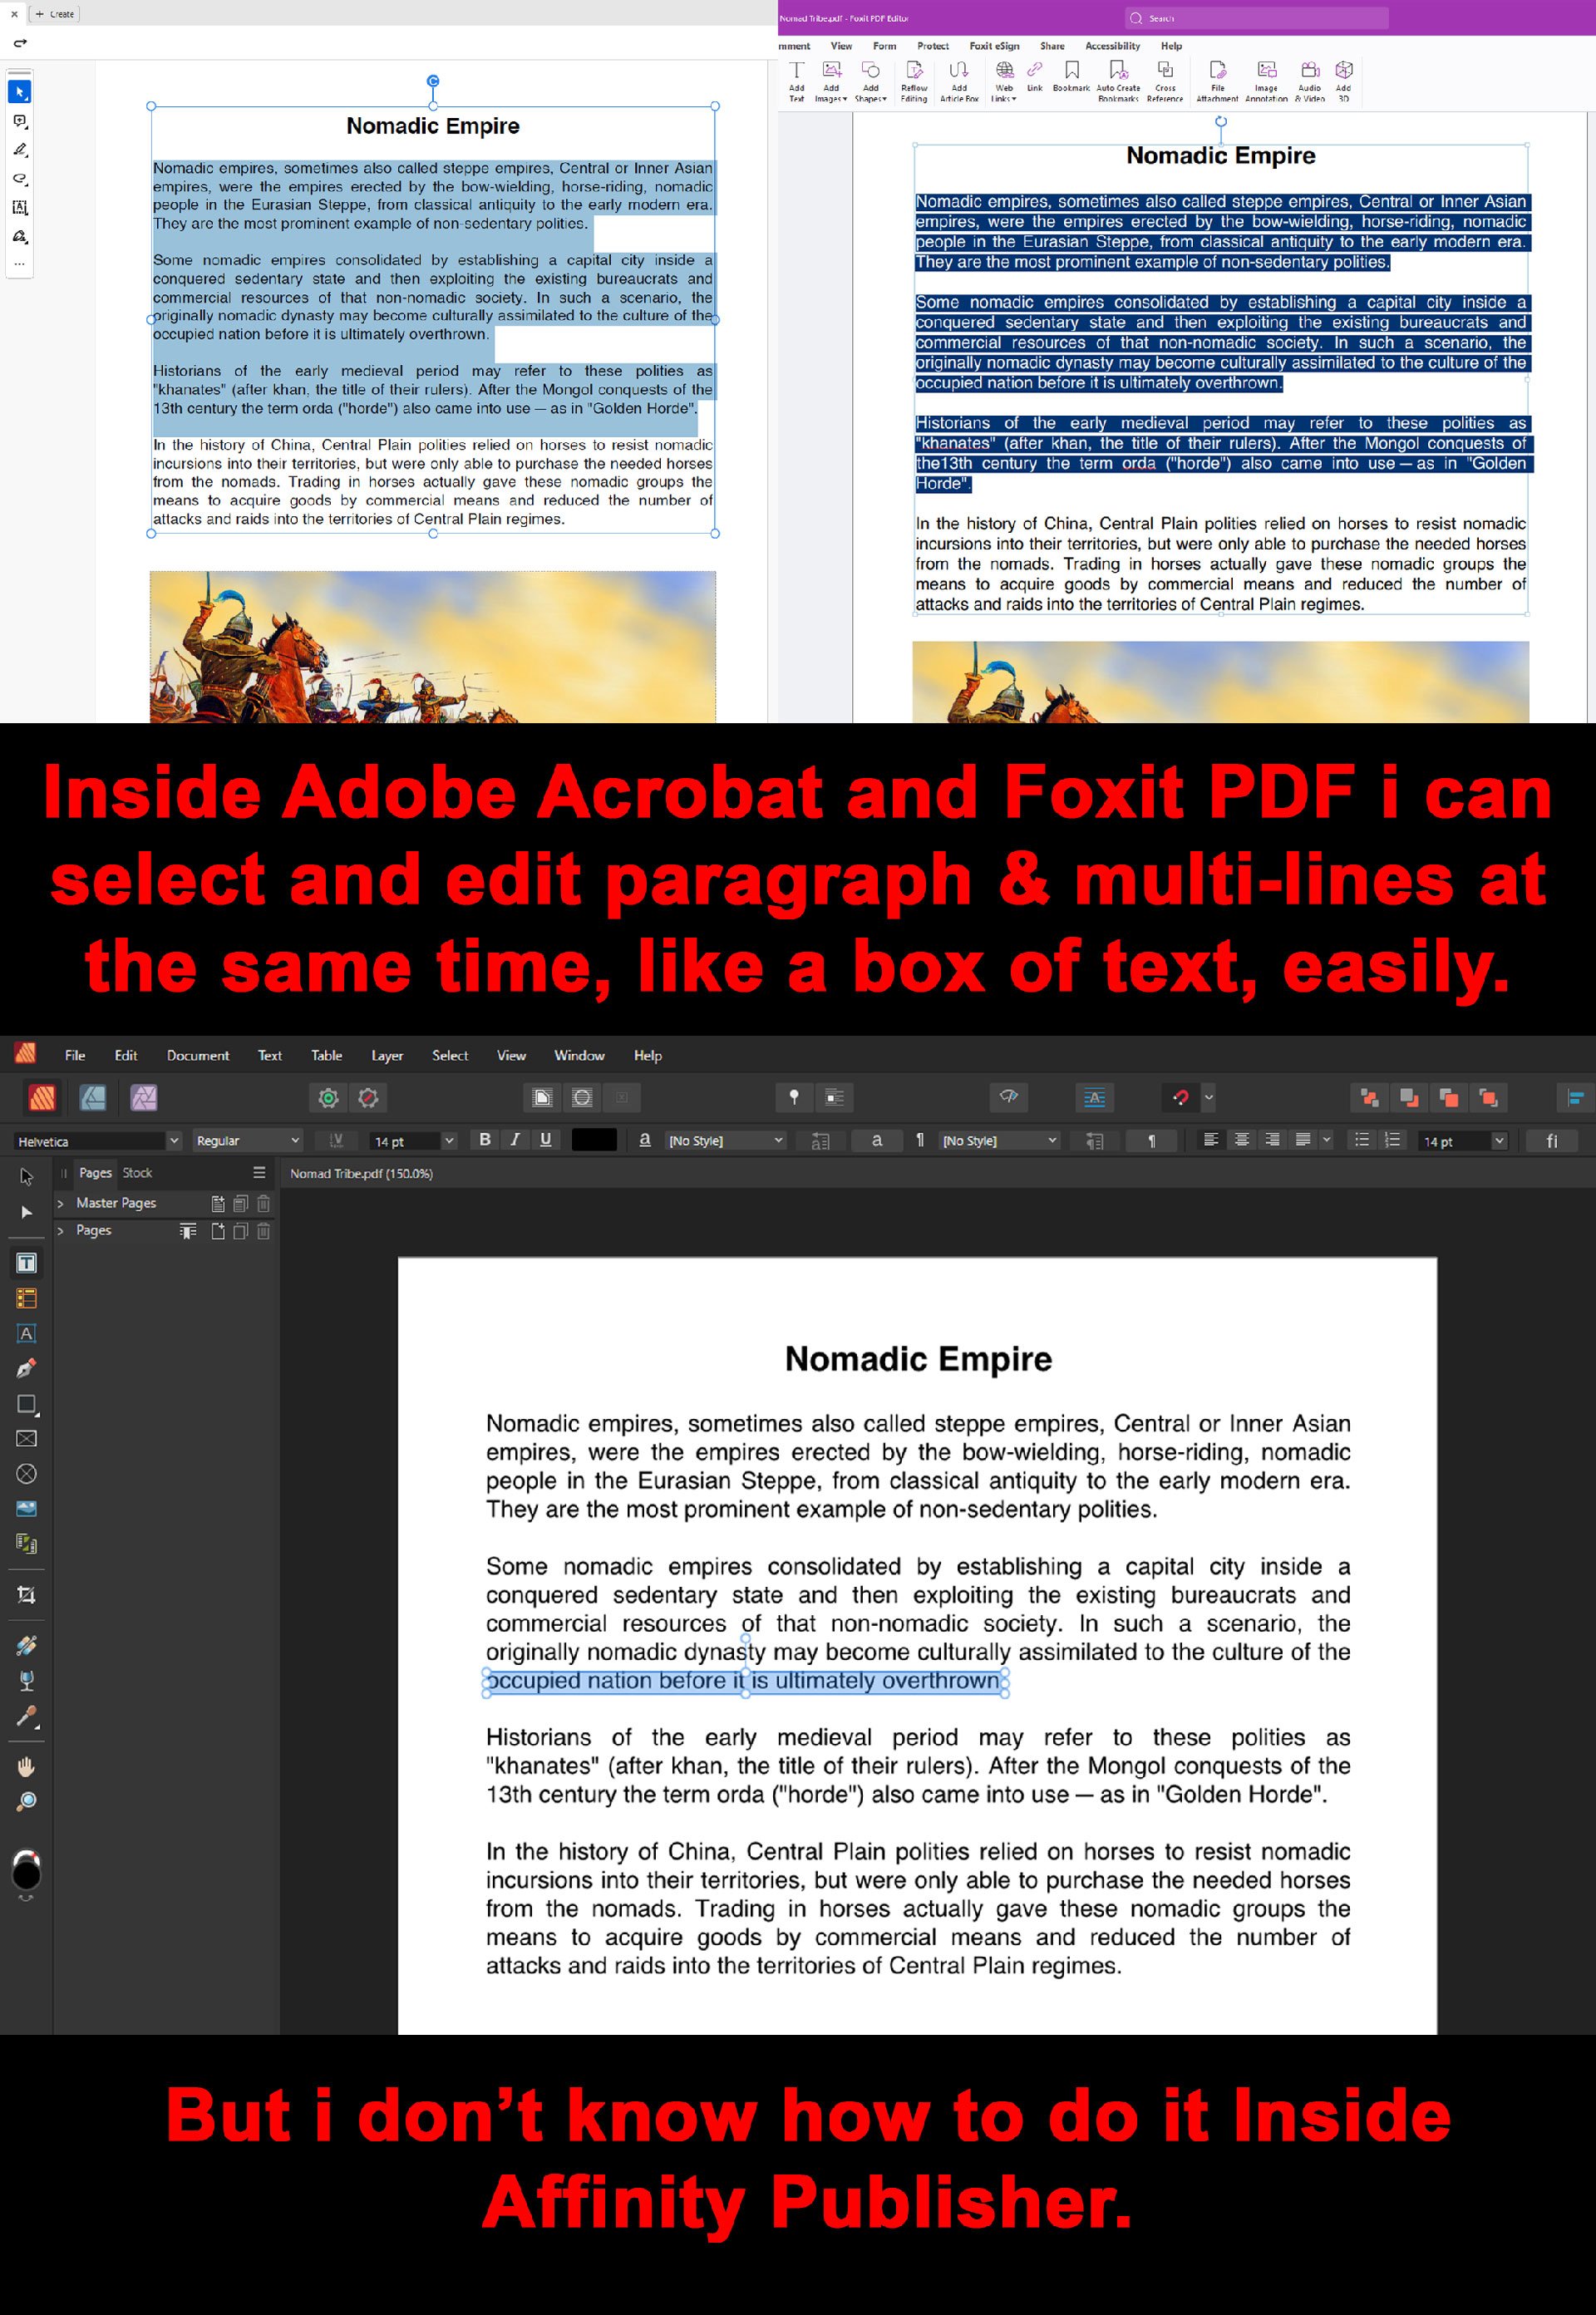
Task: Select the Table tool
Action: (x=27, y=1298)
